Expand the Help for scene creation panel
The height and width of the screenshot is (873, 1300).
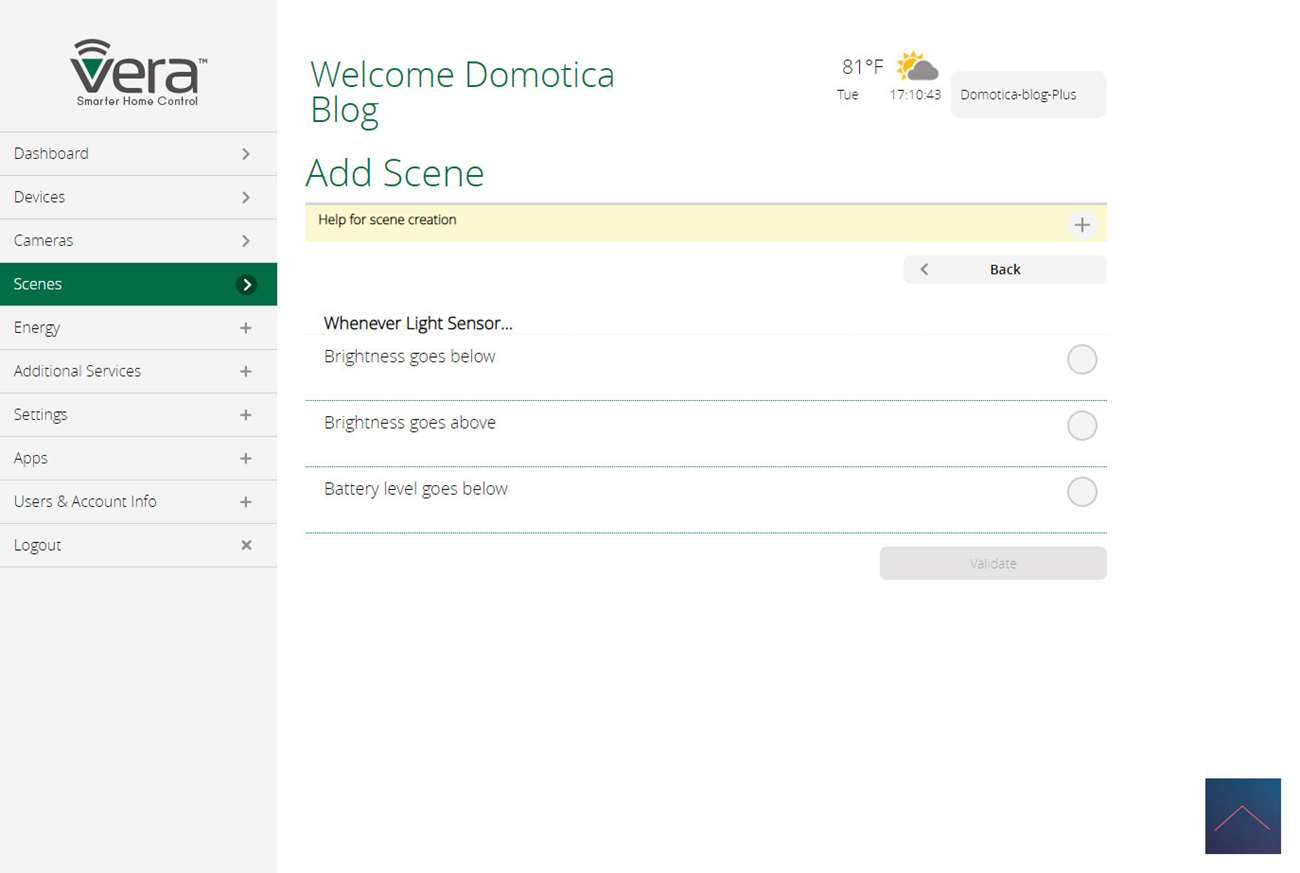[1081, 225]
